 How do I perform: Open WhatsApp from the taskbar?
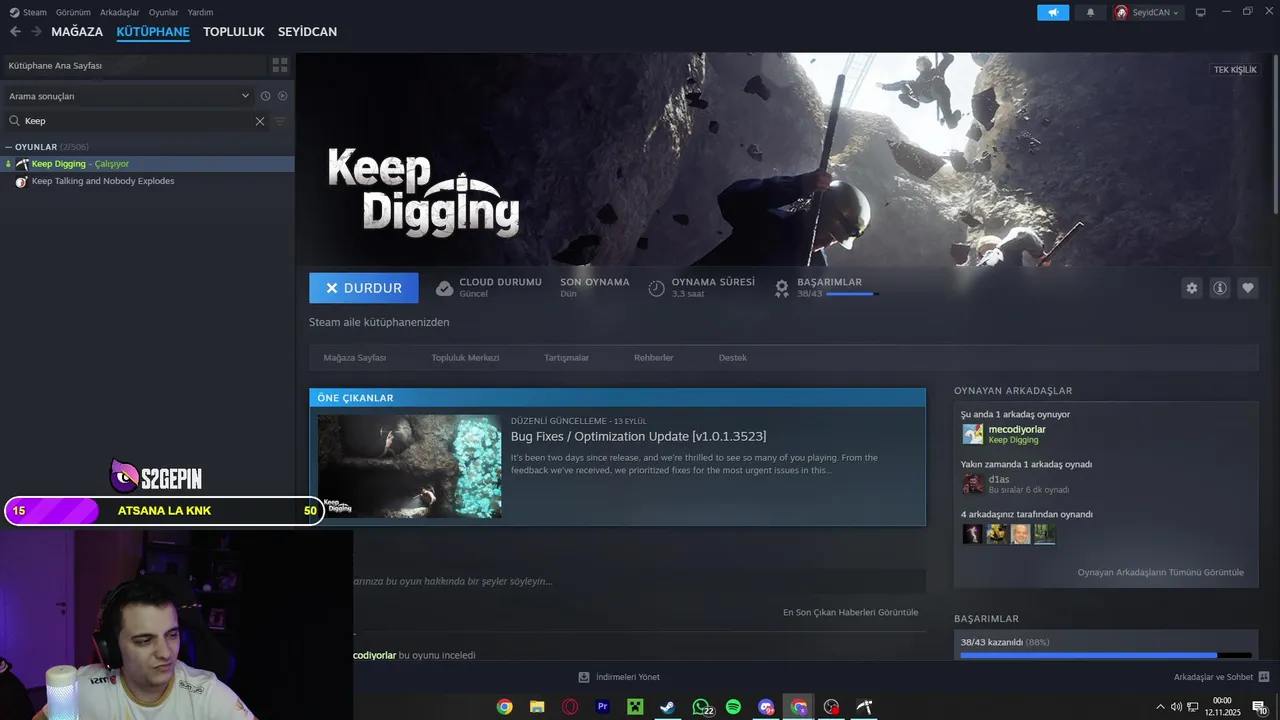pyautogui.click(x=701, y=707)
